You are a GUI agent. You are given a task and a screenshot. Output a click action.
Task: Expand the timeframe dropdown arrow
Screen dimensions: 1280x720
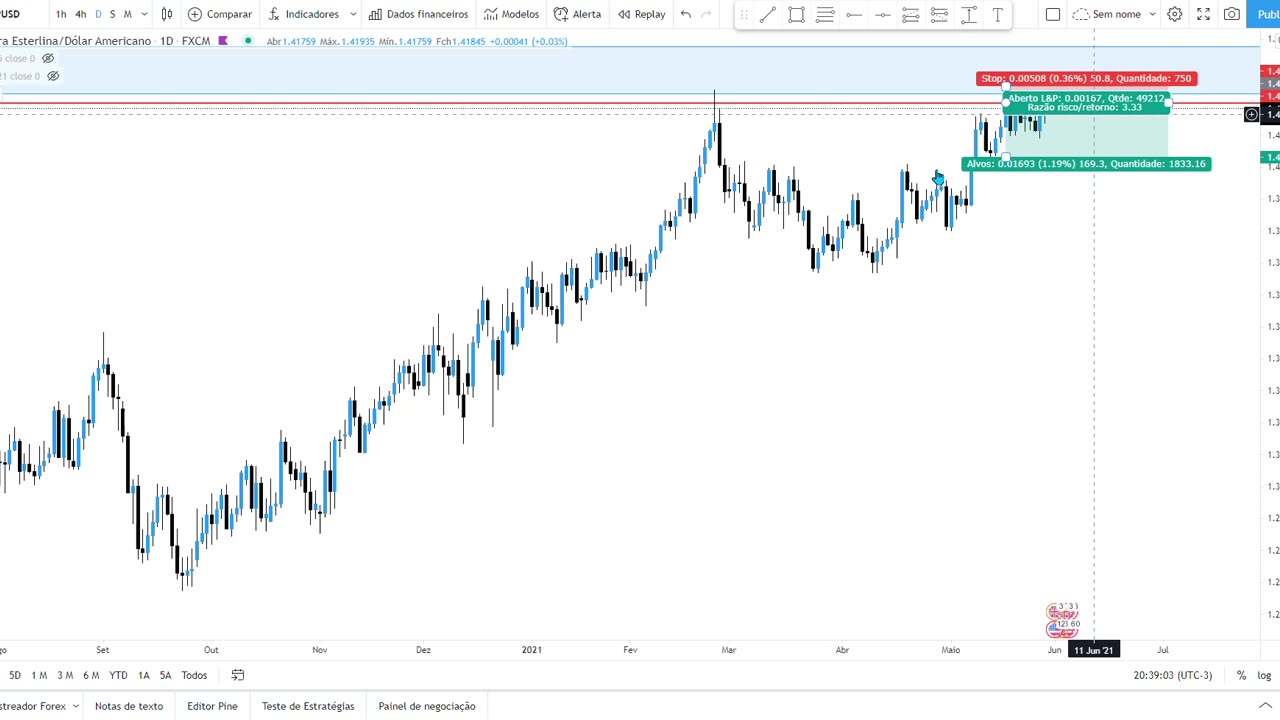click(144, 14)
